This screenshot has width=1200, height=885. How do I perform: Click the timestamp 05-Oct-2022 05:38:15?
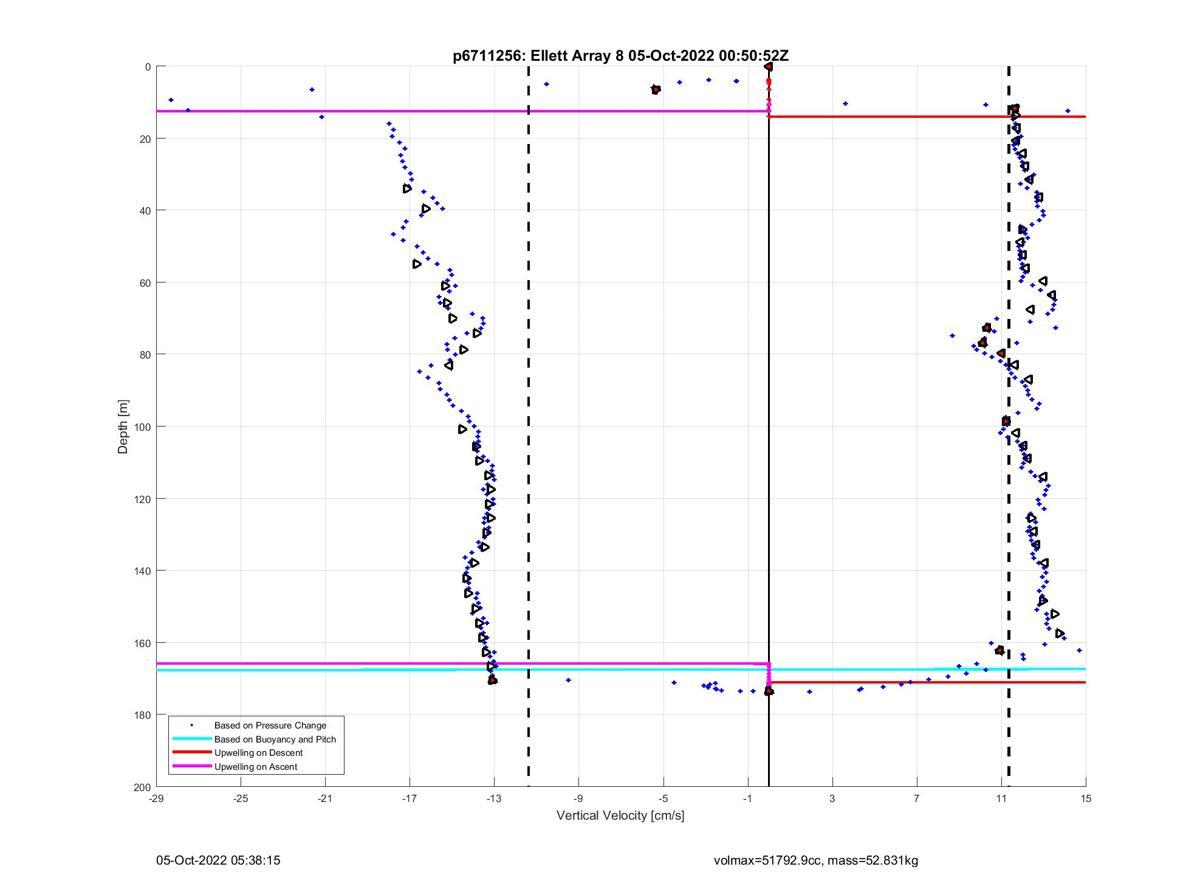pyautogui.click(x=218, y=860)
